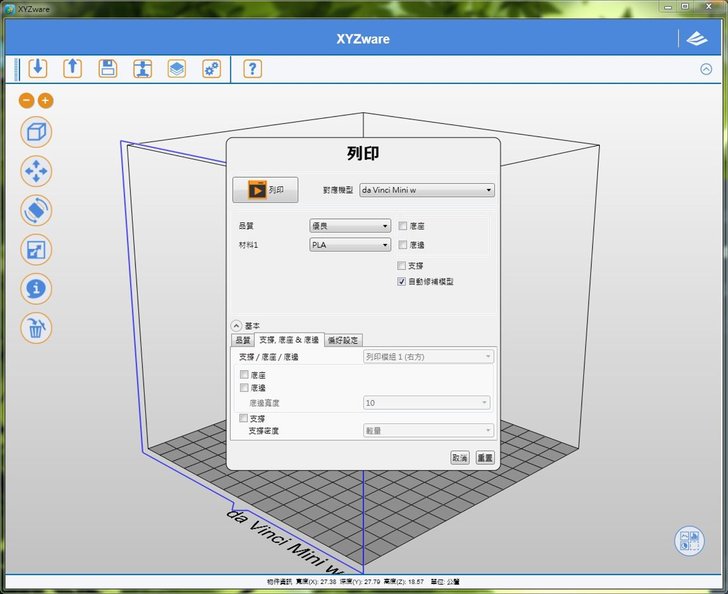Click the 取消 cancel button
This screenshot has height=594, width=728.
point(460,457)
